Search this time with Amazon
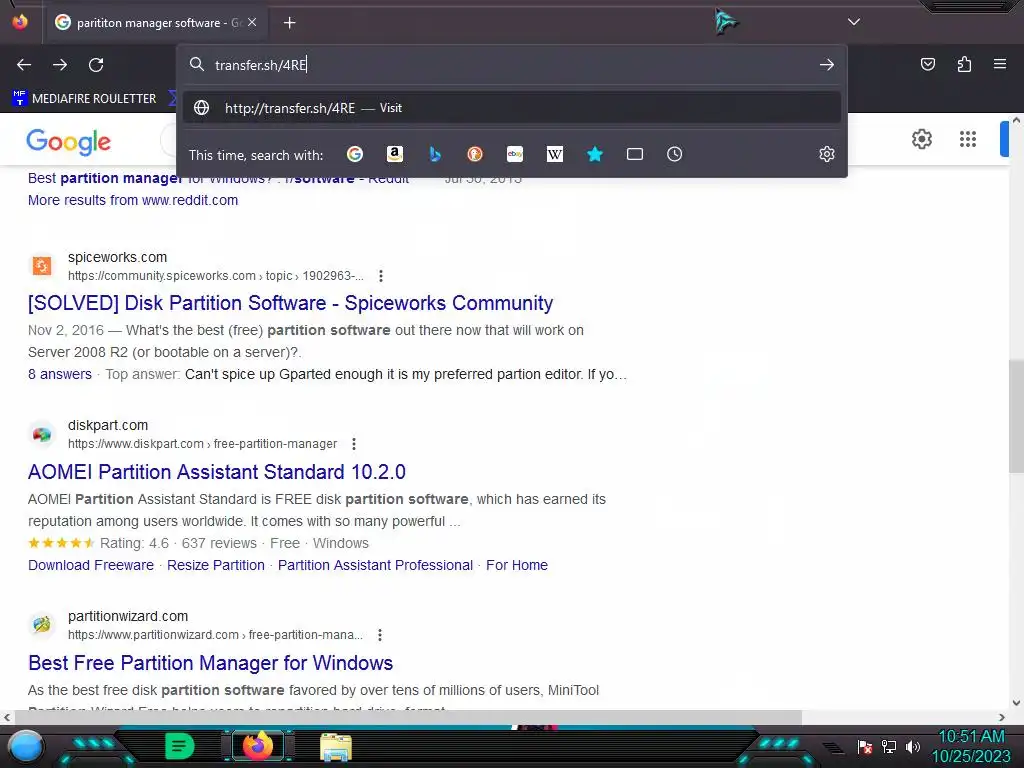Screen dimensions: 1024x768 [394, 154]
